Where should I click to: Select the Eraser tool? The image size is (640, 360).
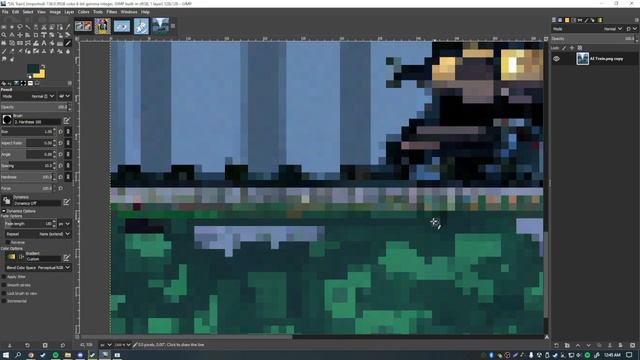point(12,51)
